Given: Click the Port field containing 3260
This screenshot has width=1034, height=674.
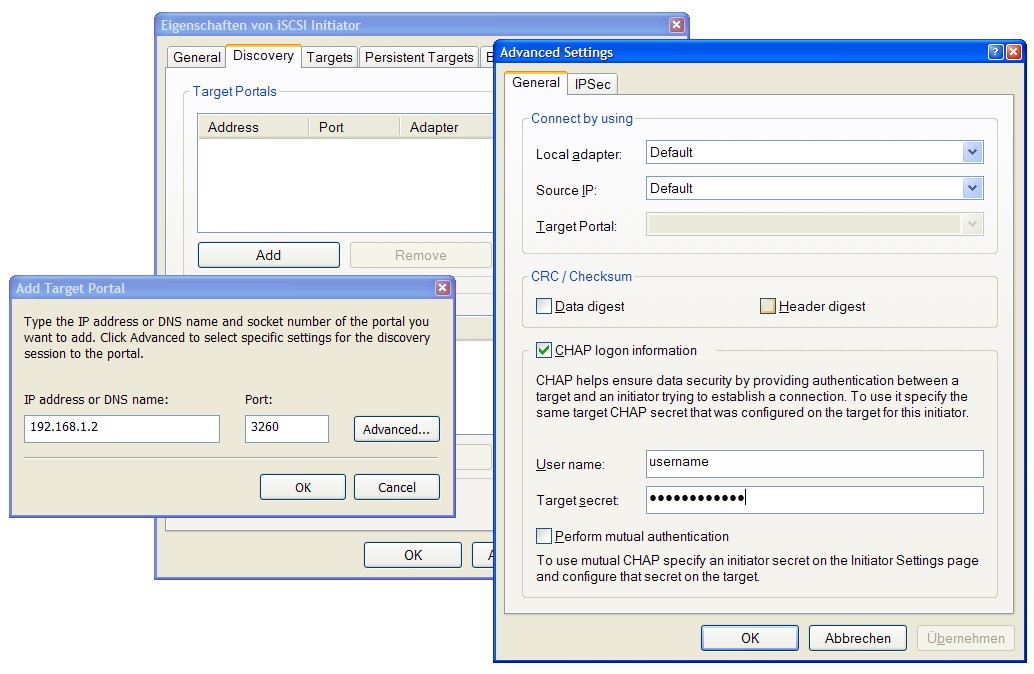Looking at the screenshot, I should (x=287, y=428).
